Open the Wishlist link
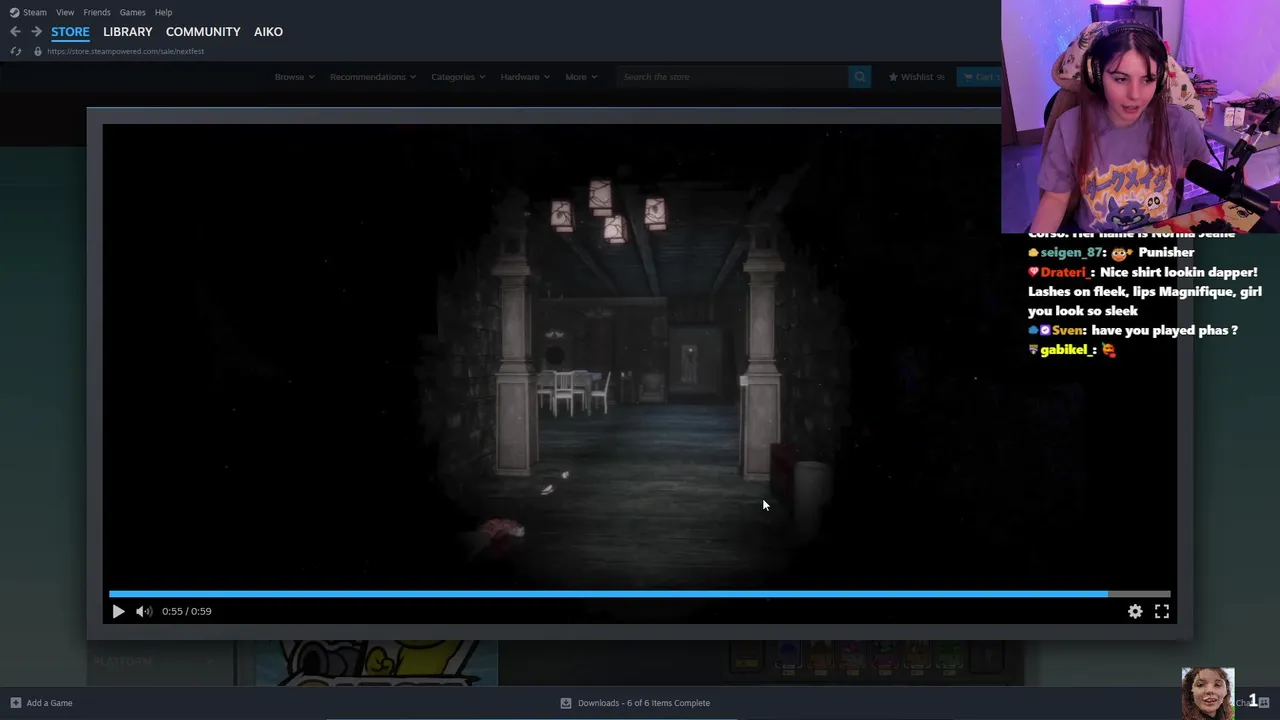 point(916,77)
